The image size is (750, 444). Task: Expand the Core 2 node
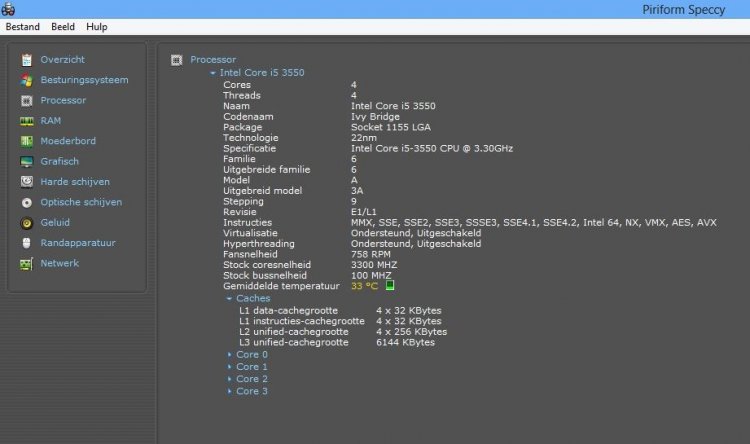click(230, 379)
